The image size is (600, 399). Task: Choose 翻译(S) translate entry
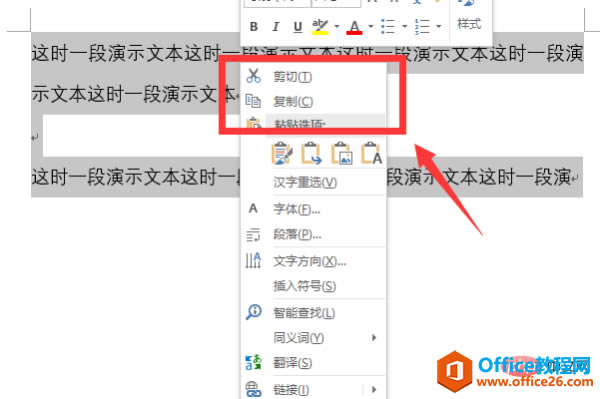[292, 363]
